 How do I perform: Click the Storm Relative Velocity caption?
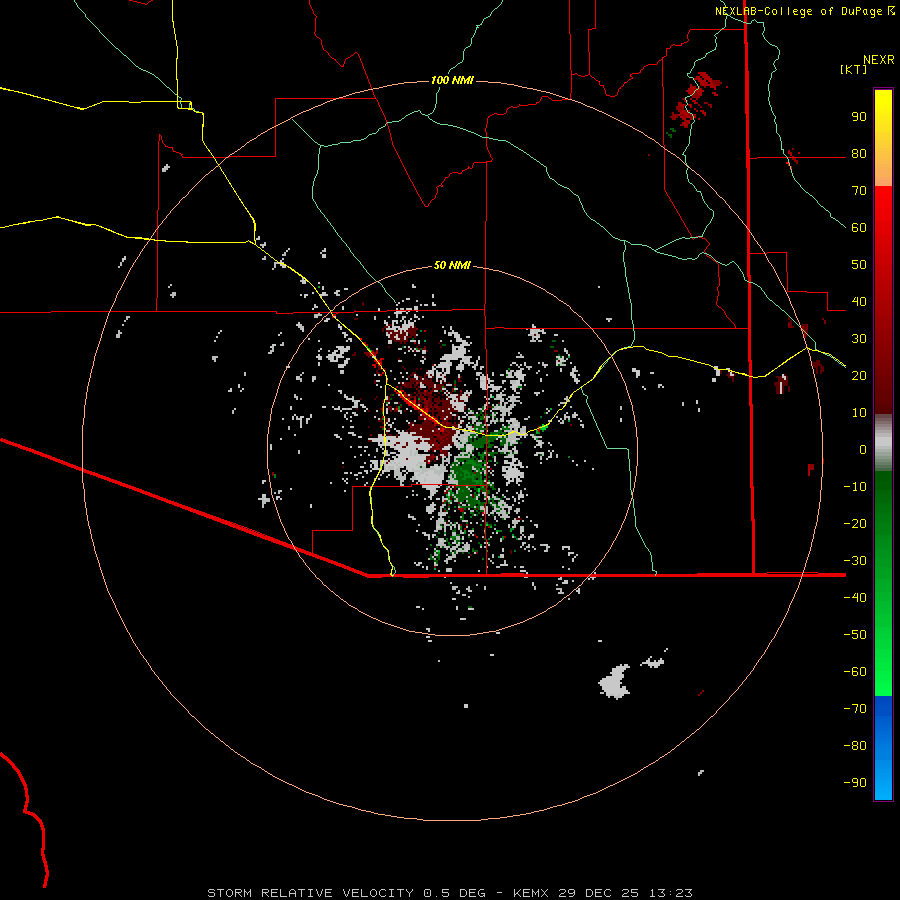450,893
